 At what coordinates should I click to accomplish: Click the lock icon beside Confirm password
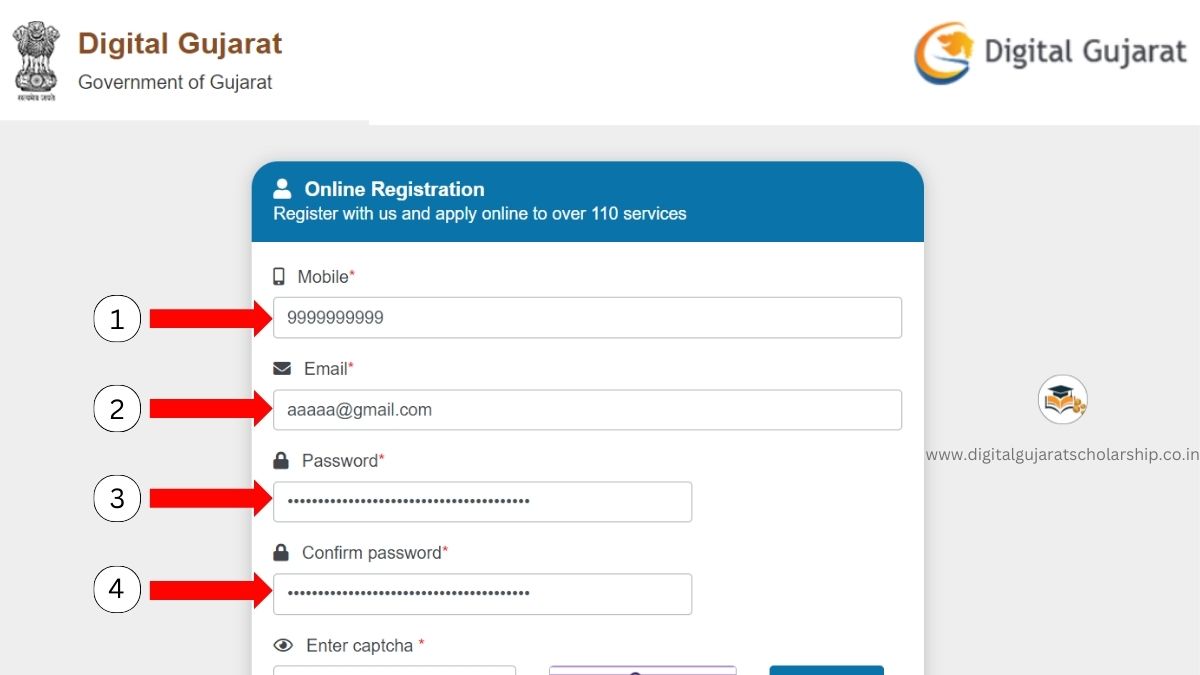tap(281, 553)
